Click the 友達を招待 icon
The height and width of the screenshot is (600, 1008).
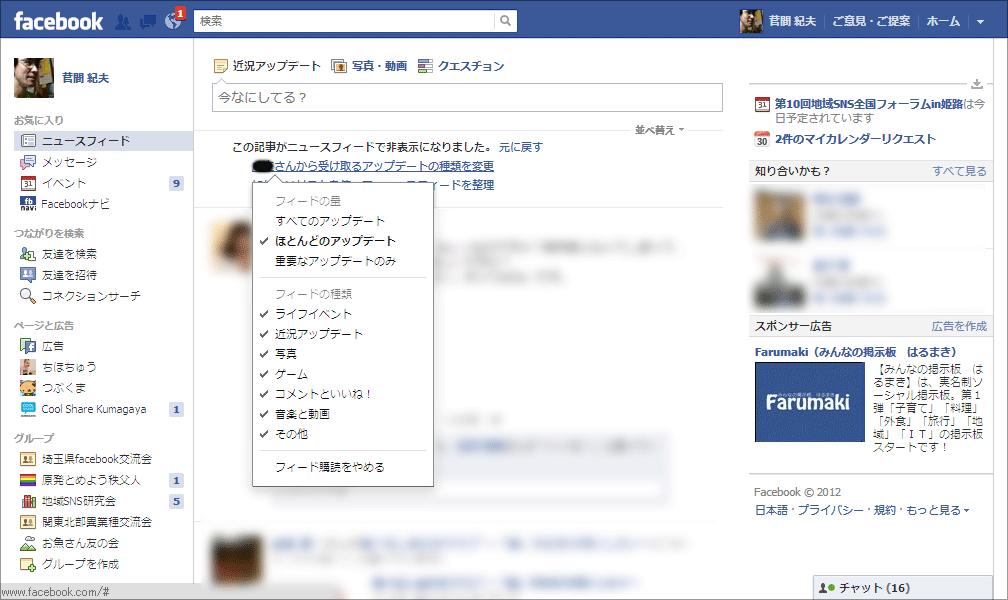tap(28, 275)
